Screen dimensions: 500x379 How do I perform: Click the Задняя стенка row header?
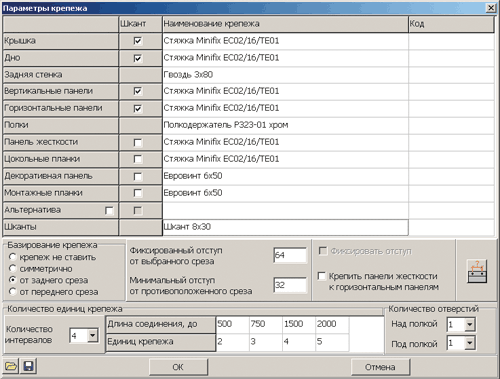[60, 75]
